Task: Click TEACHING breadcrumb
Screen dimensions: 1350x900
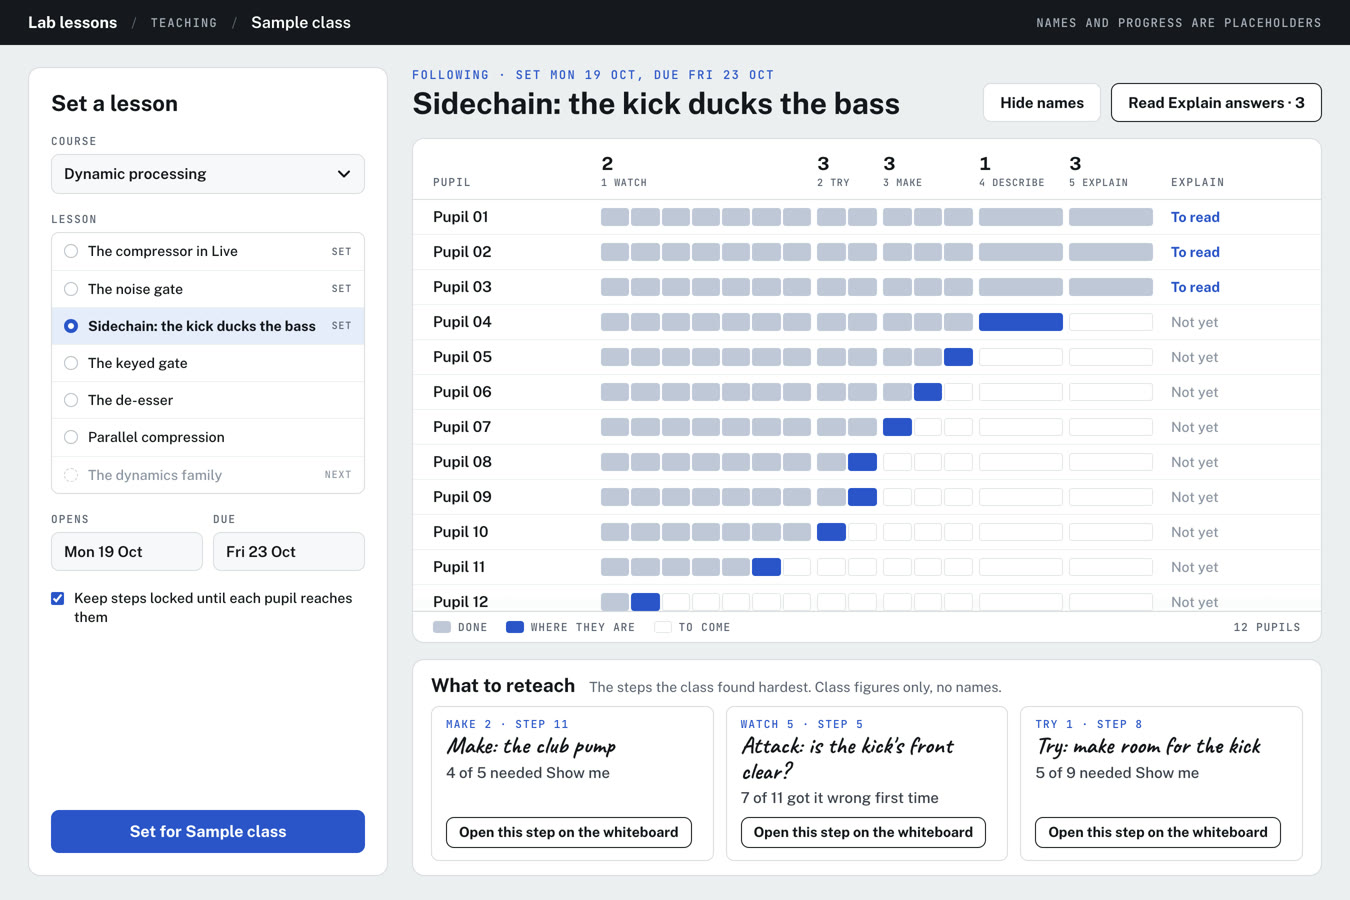Action: 184,22
